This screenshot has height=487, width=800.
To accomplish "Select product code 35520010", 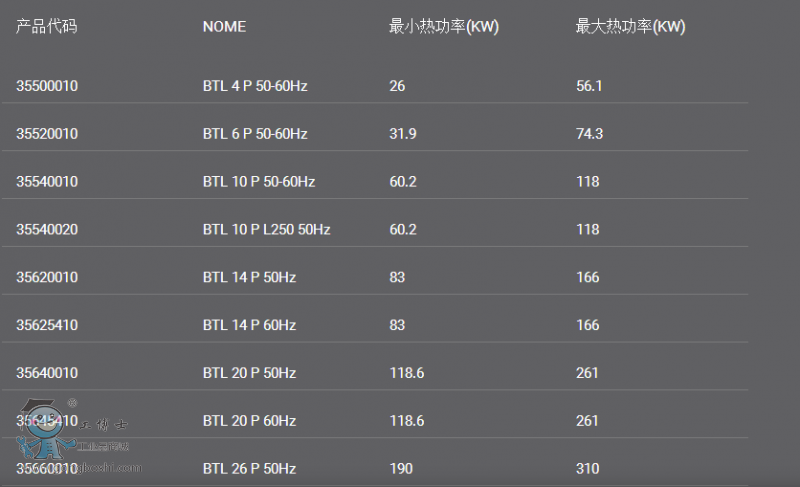I will click(x=47, y=134).
